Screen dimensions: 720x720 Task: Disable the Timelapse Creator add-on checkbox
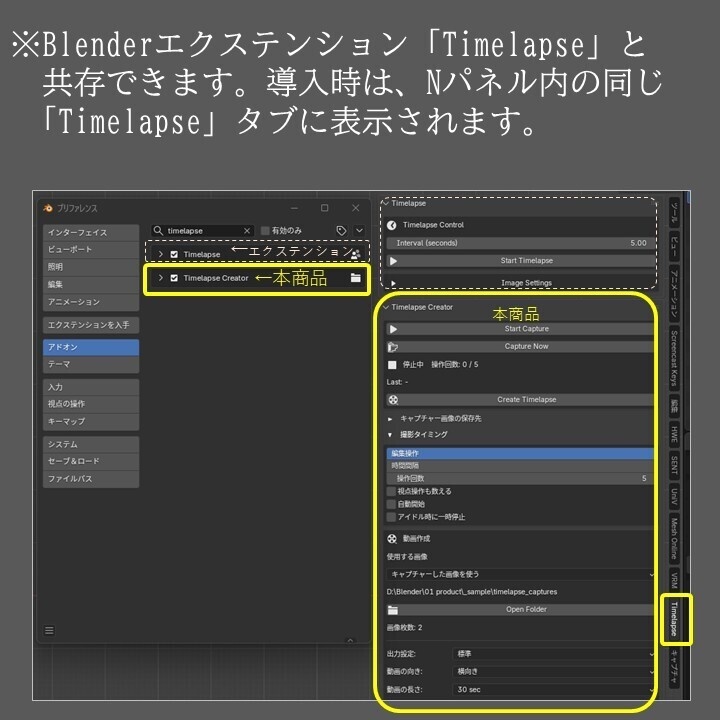174,278
